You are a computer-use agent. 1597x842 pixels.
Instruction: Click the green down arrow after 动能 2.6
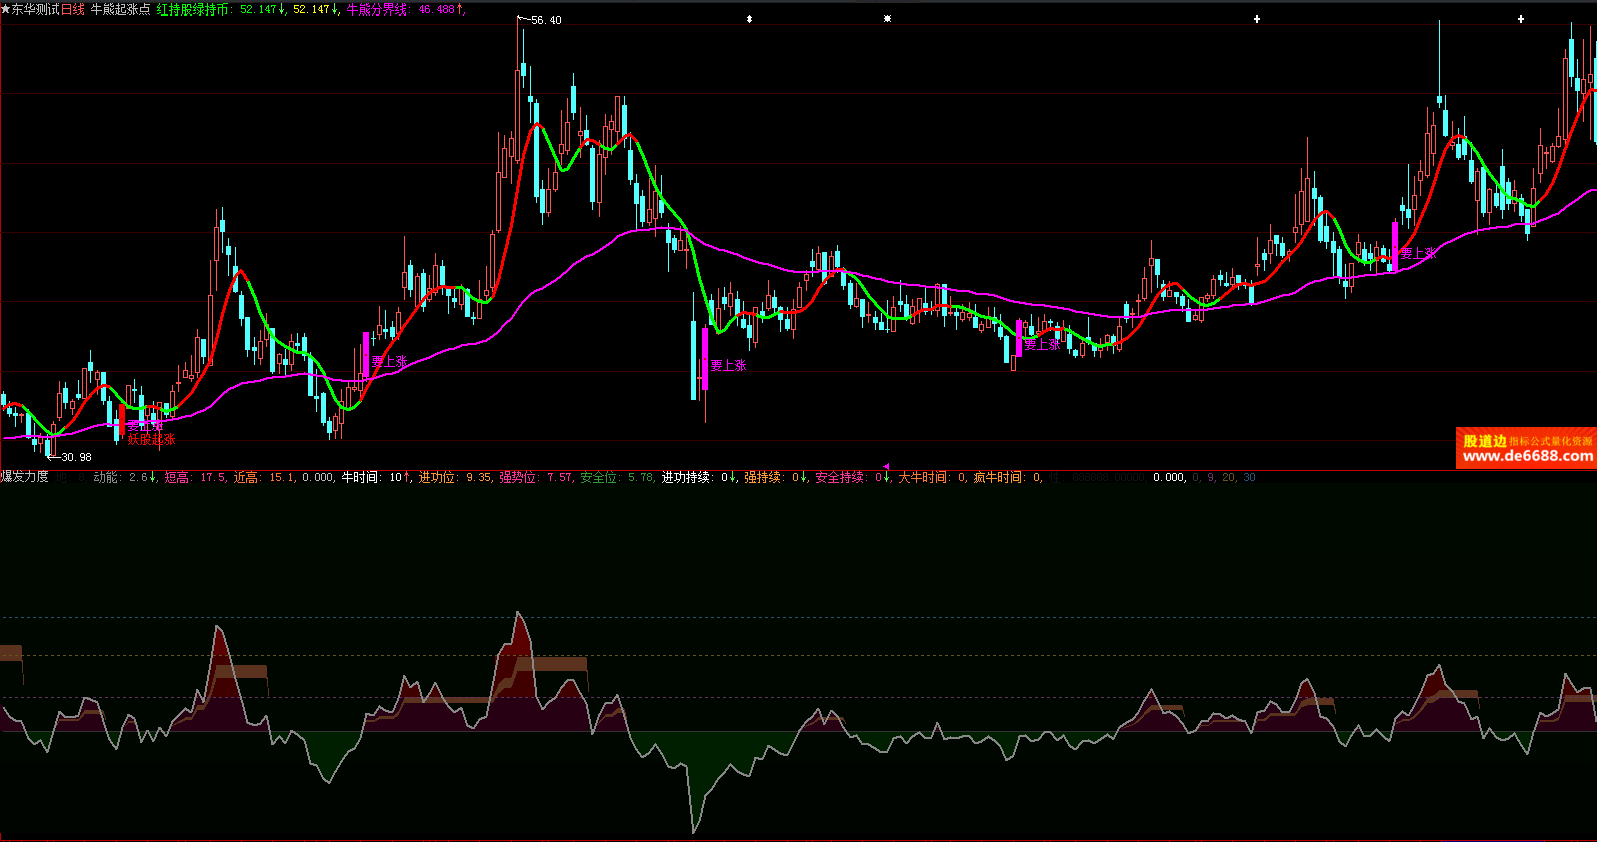coord(154,478)
